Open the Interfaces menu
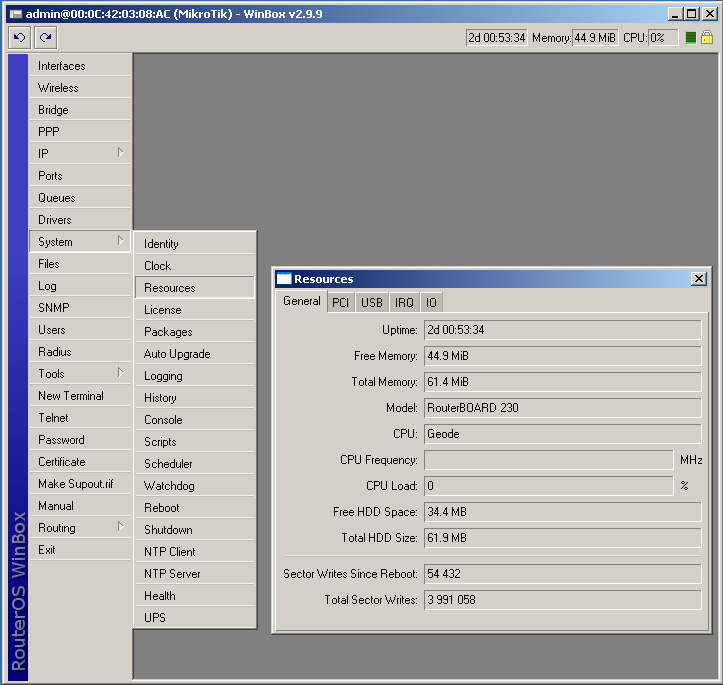Screen dimensions: 723x685 pos(80,66)
